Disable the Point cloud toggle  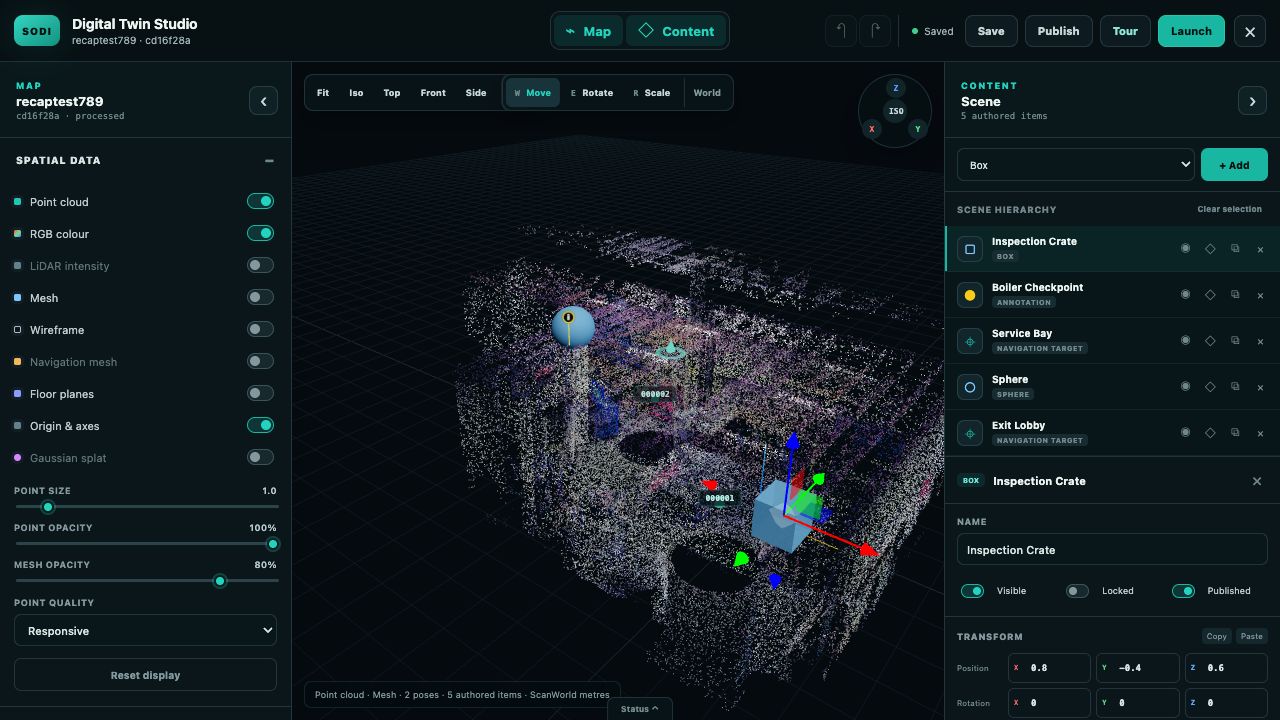(260, 201)
